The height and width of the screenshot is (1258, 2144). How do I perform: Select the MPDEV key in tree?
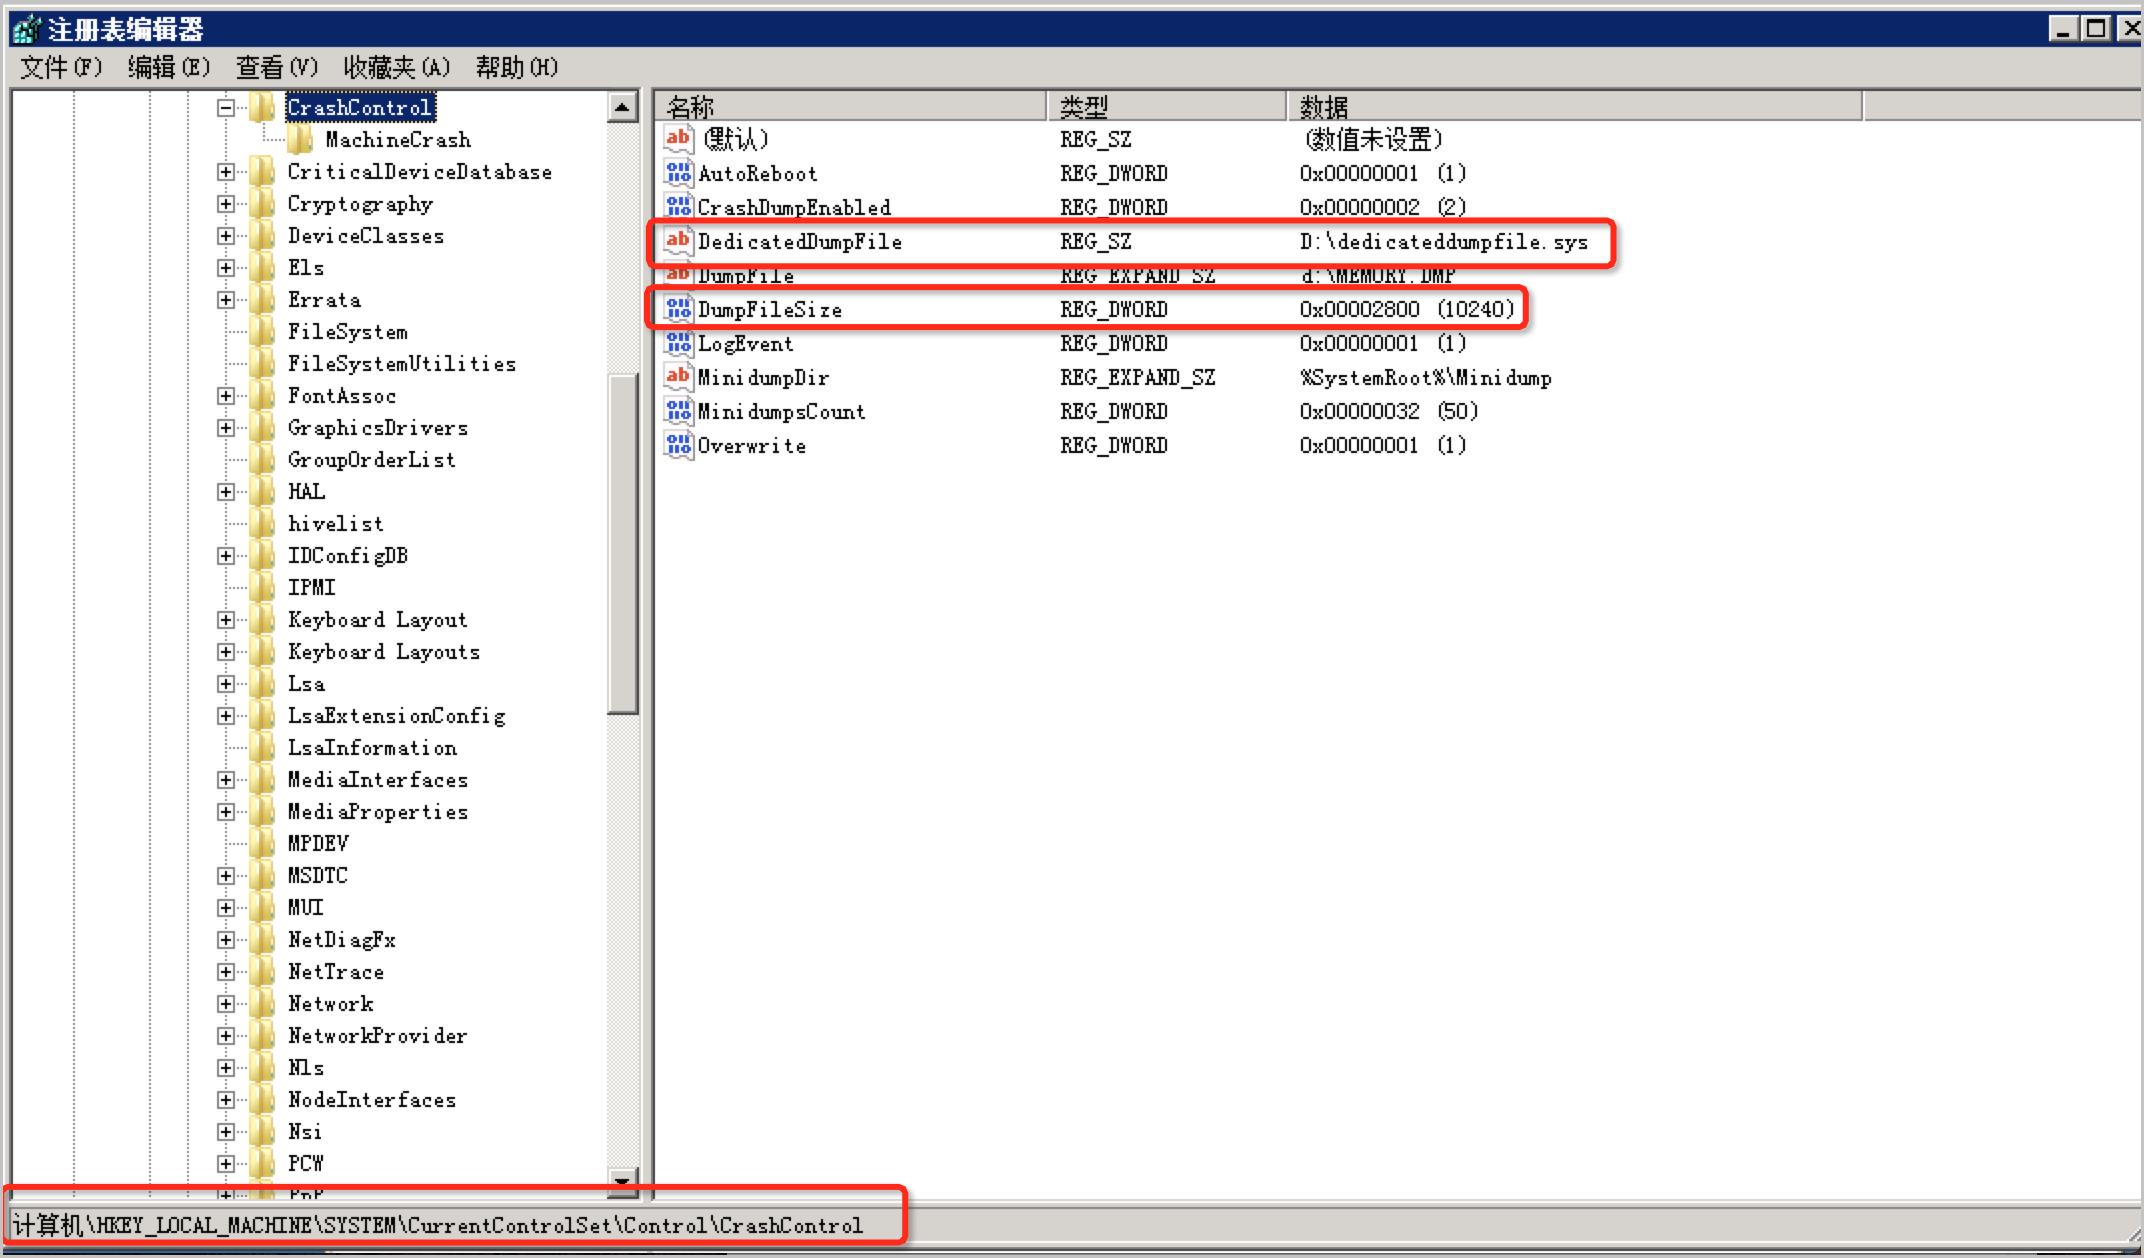318,843
